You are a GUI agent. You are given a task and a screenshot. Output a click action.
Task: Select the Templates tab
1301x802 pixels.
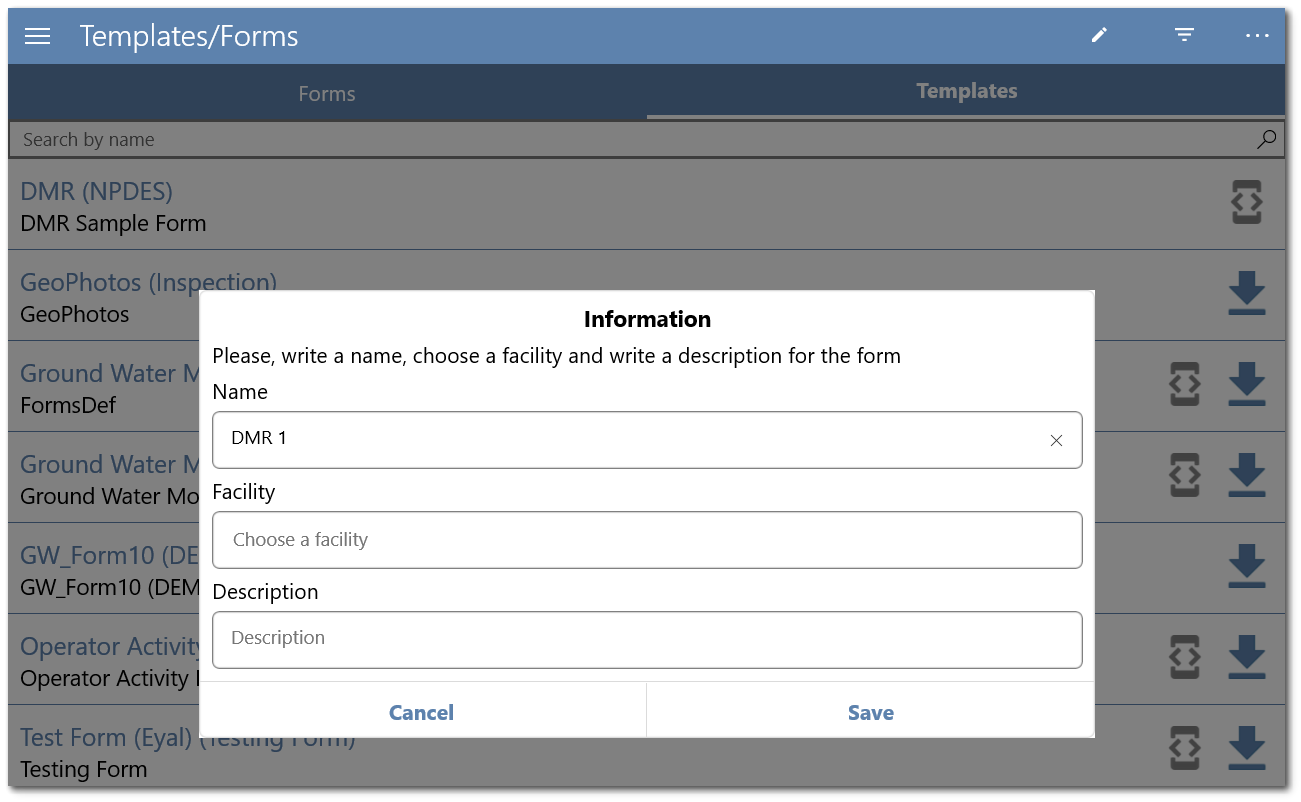click(x=967, y=91)
